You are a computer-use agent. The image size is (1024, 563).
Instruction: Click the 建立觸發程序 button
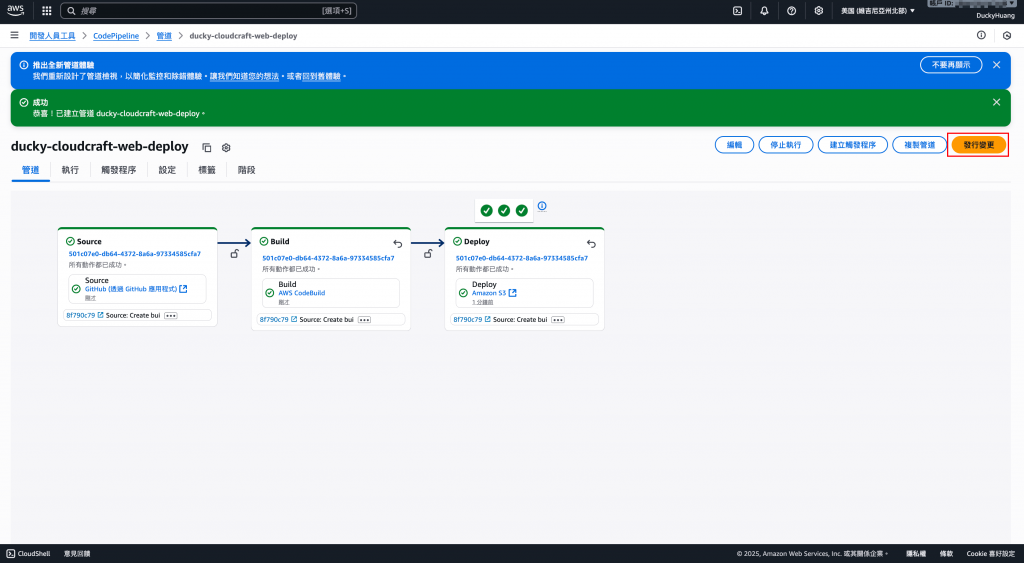click(x=852, y=145)
